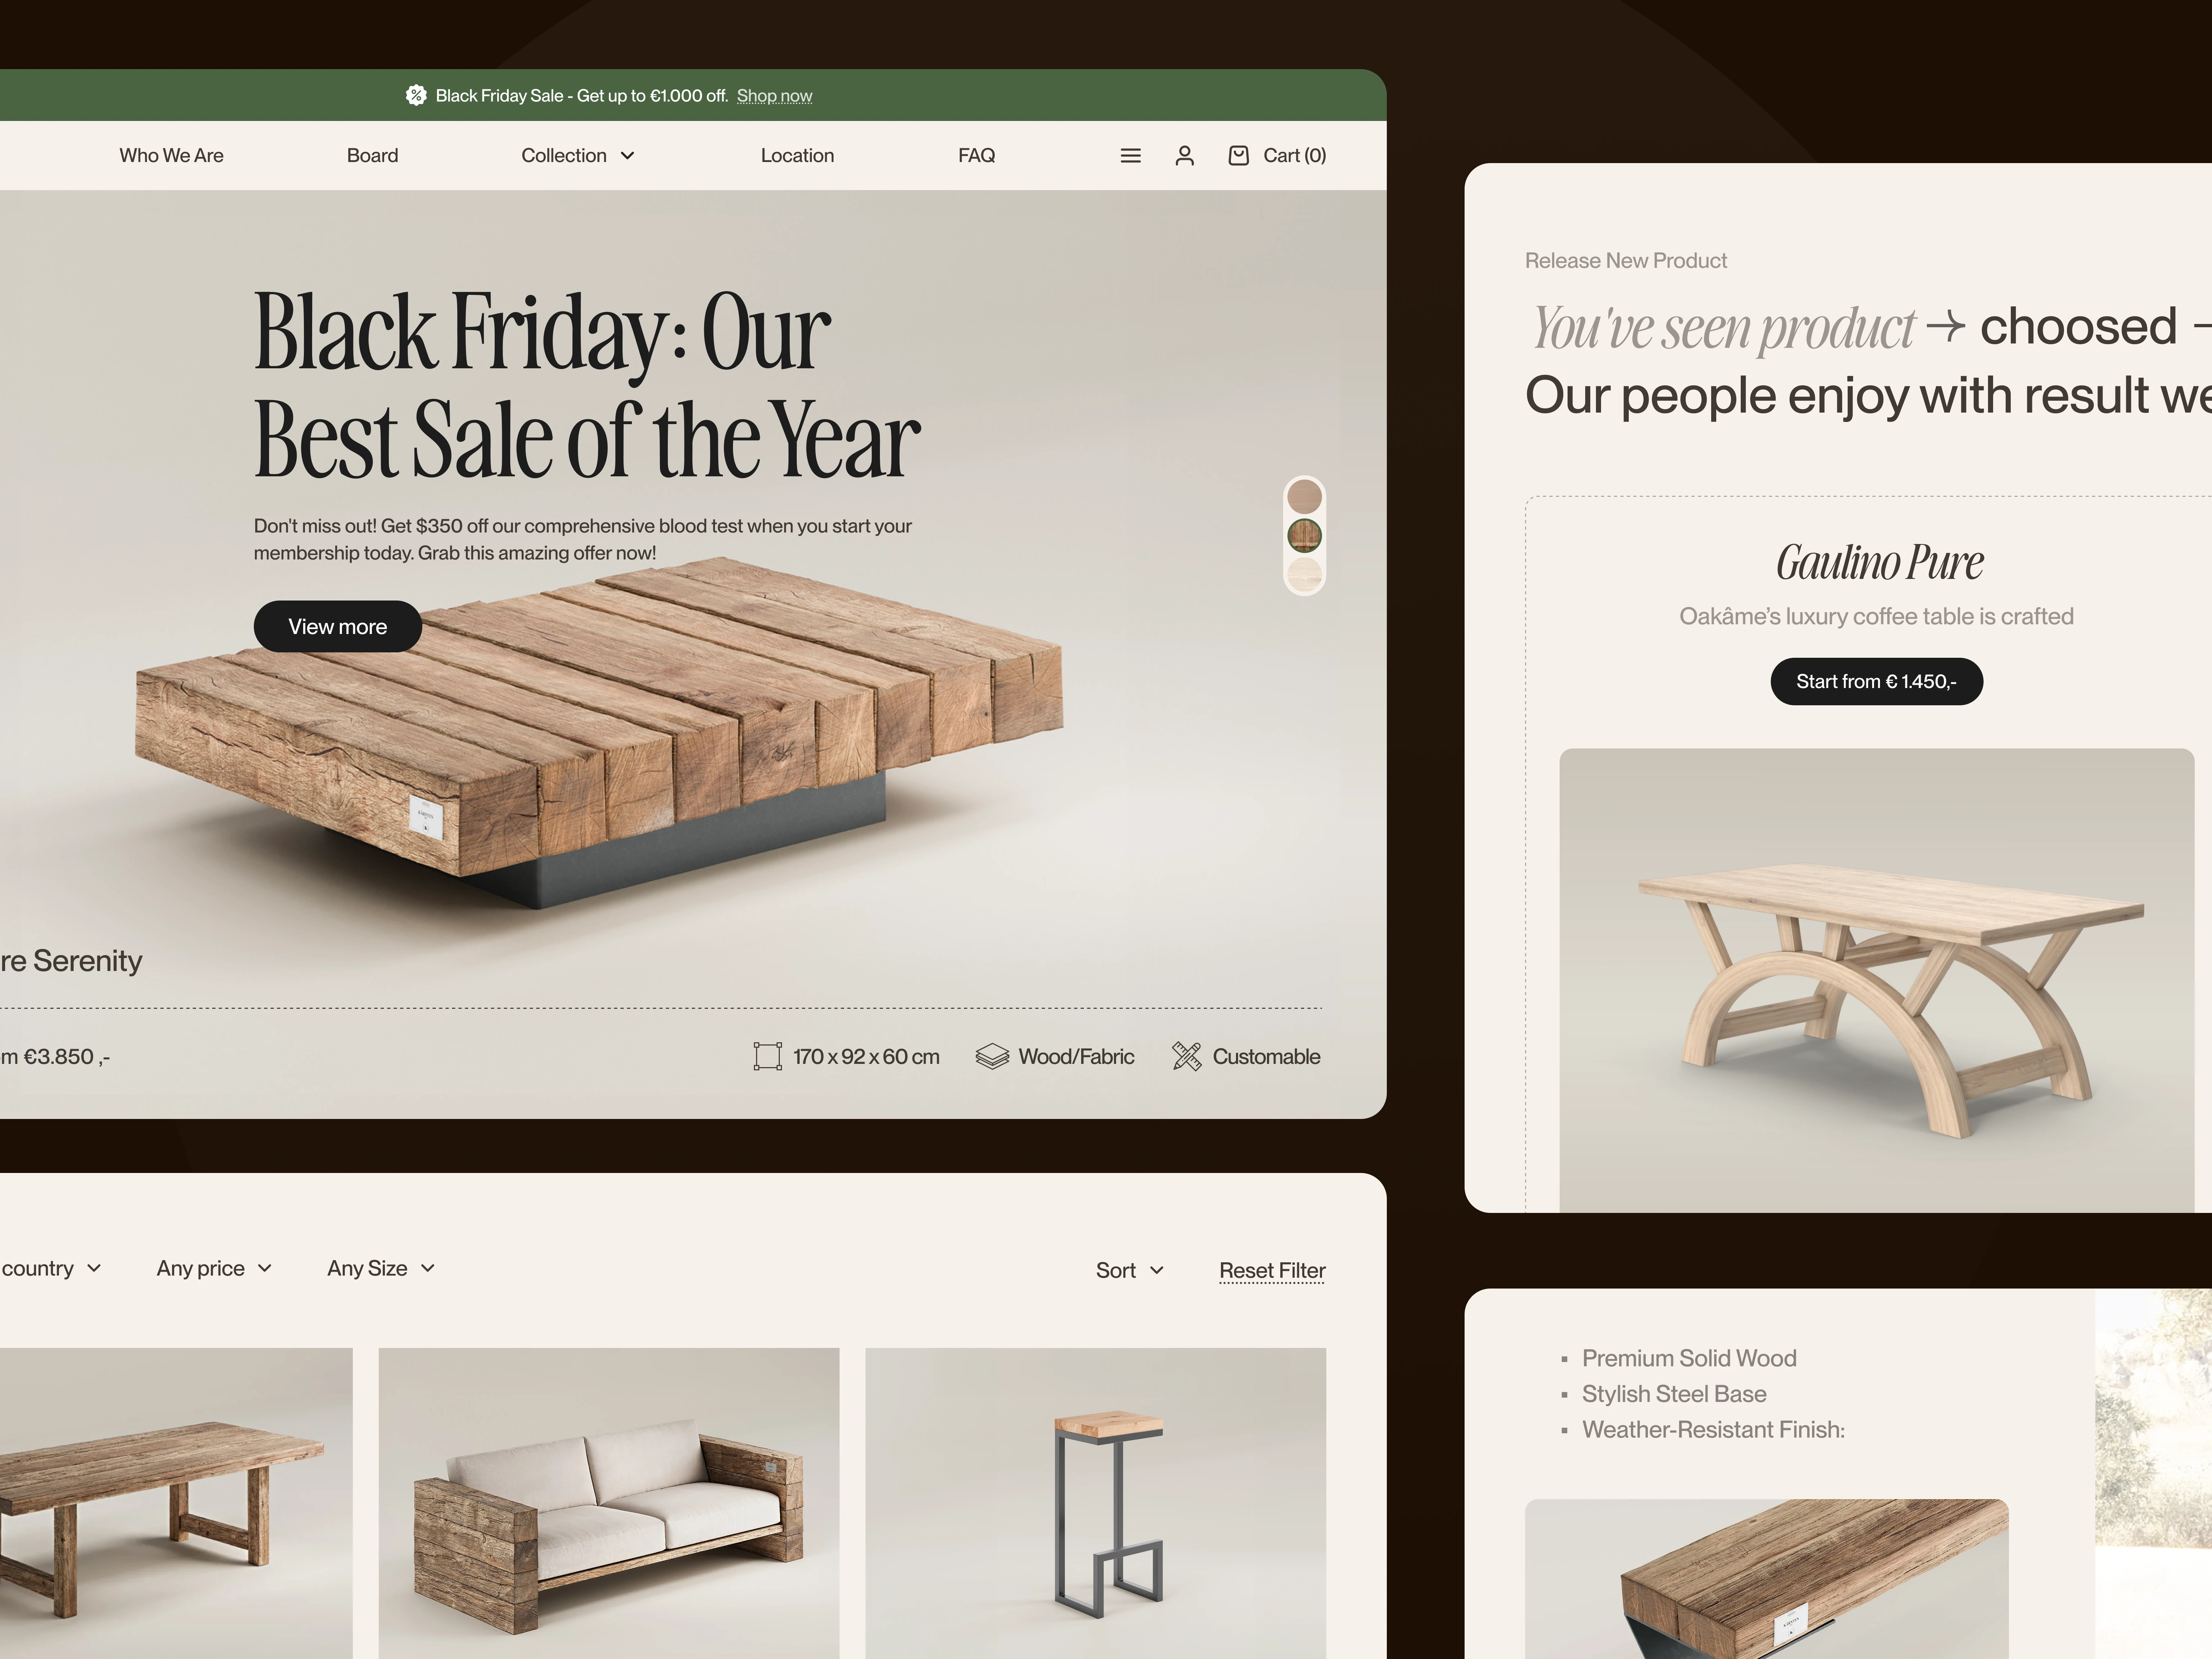The image size is (2212, 1659).
Task: Open the shopping cart icon
Action: (1238, 155)
